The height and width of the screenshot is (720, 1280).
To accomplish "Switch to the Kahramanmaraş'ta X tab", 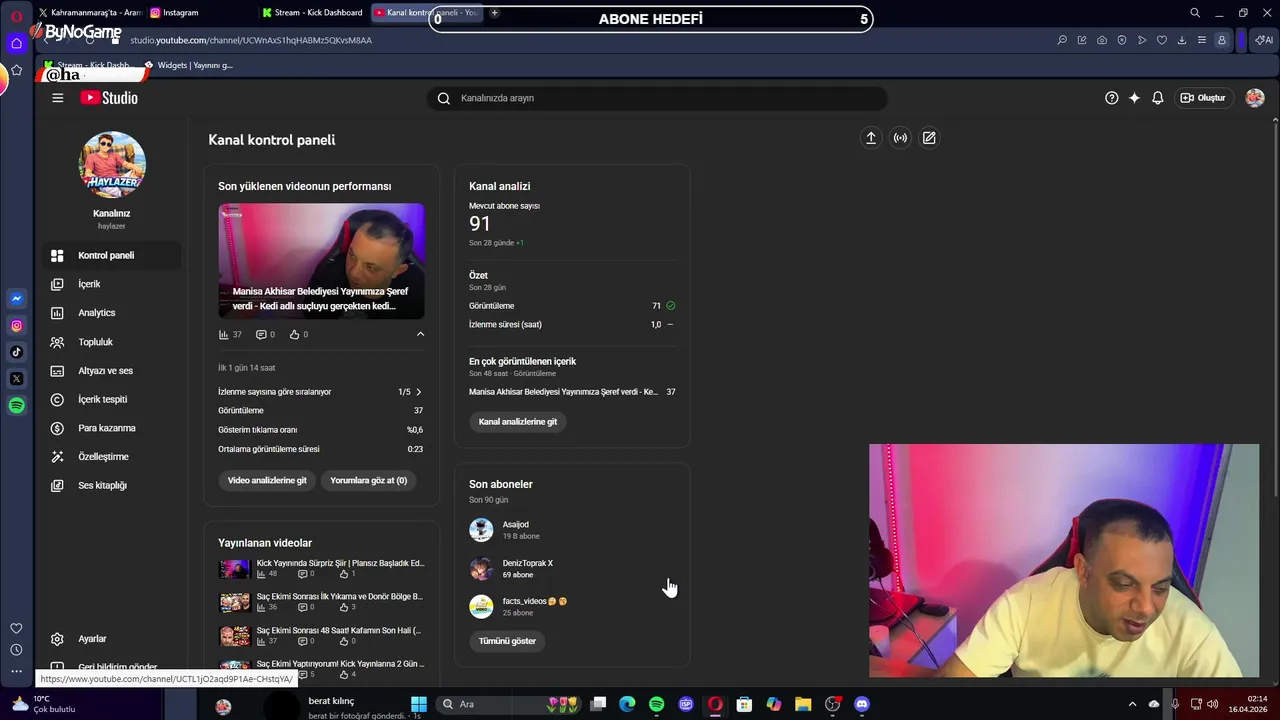I will [90, 13].
